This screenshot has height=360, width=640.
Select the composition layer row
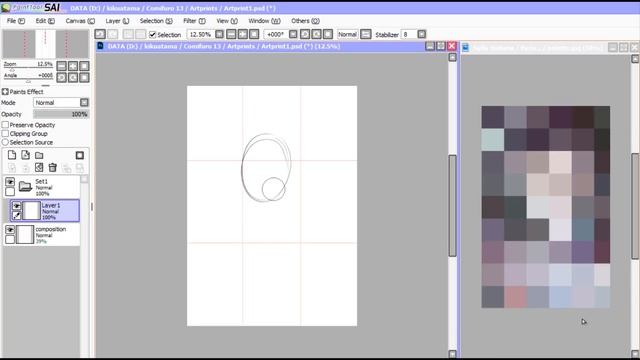(42, 235)
